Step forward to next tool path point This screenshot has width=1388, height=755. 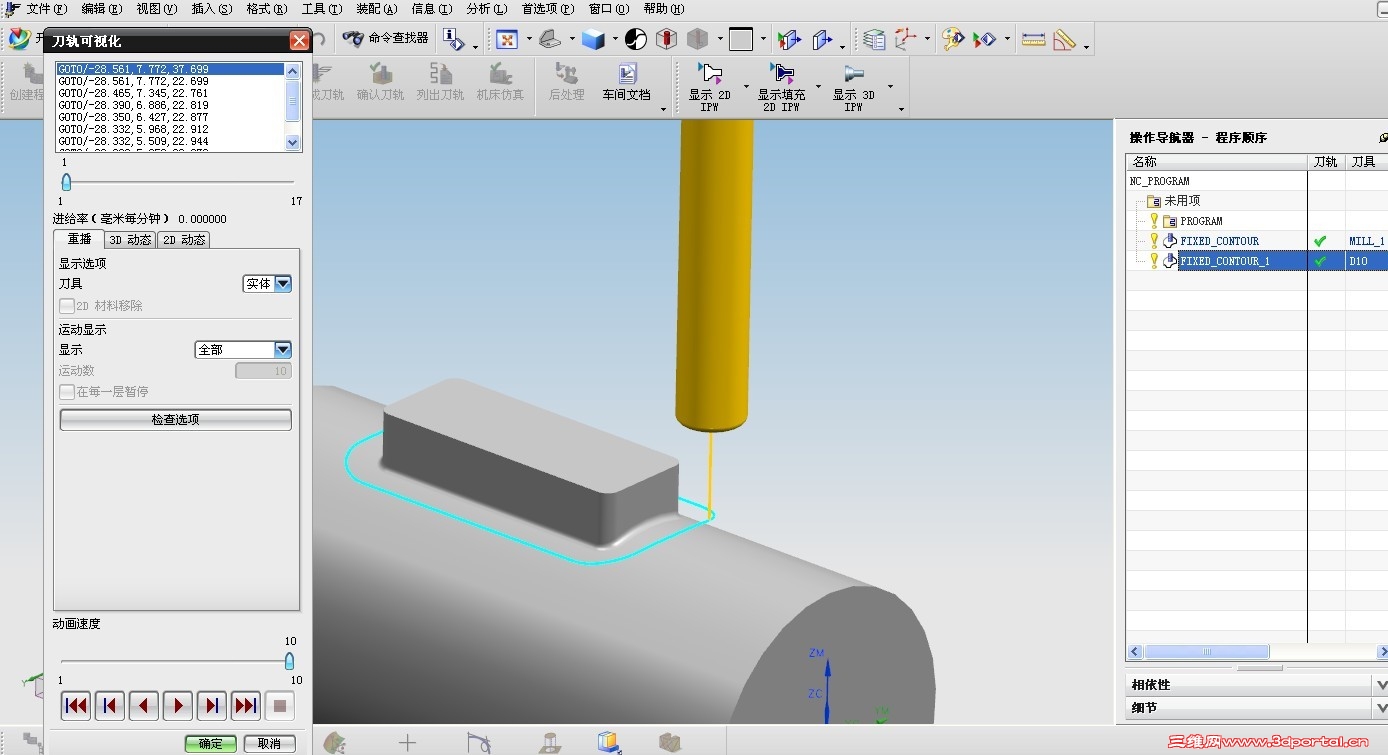tap(211, 706)
